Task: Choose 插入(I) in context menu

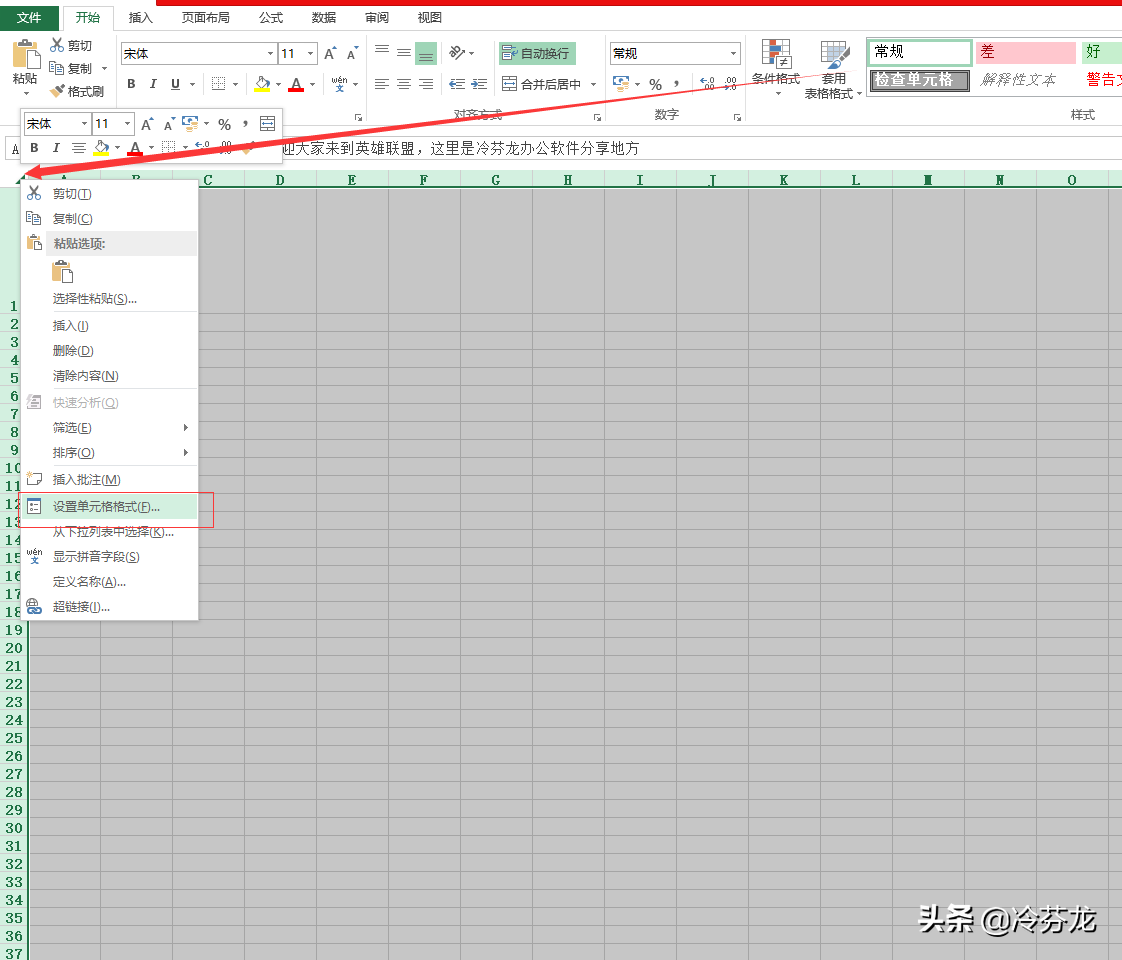Action: coord(109,326)
